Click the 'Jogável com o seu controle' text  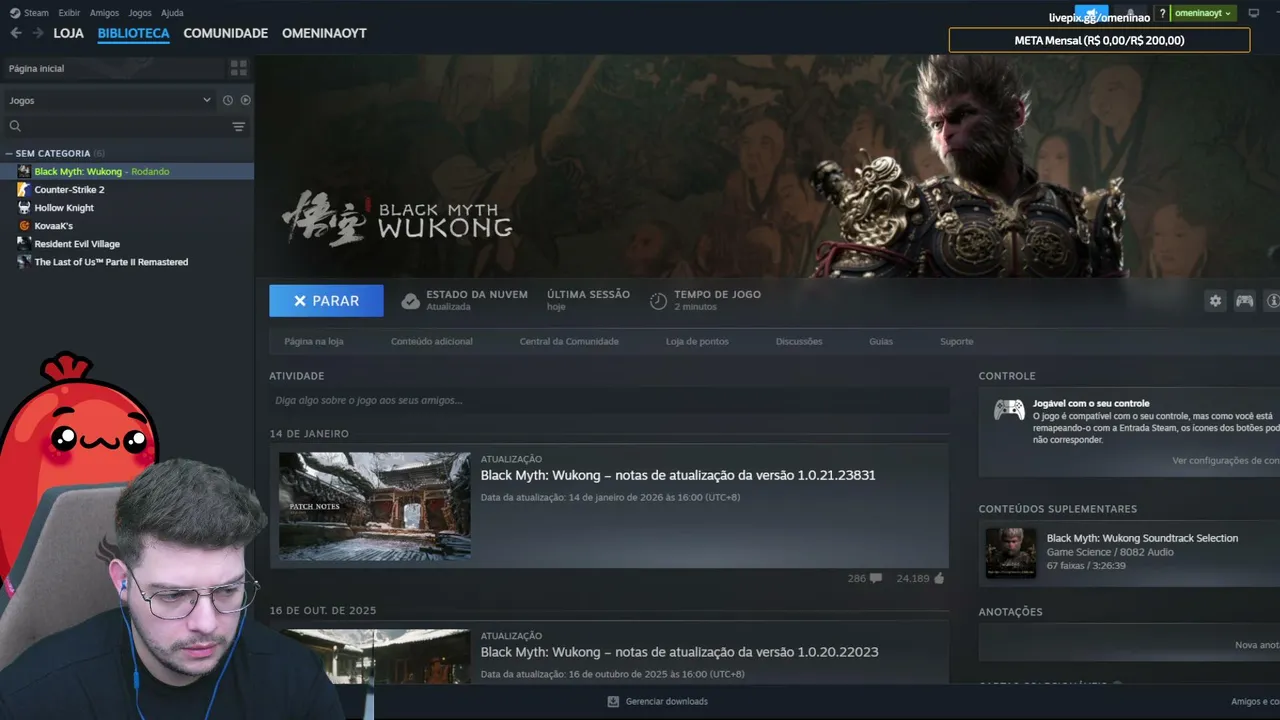1091,403
